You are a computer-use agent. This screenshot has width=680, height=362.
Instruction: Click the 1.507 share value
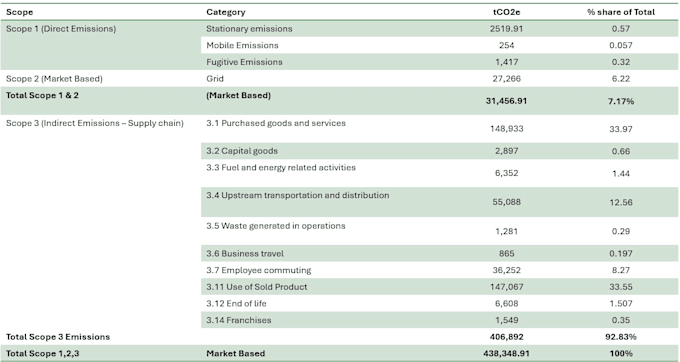[621, 303]
